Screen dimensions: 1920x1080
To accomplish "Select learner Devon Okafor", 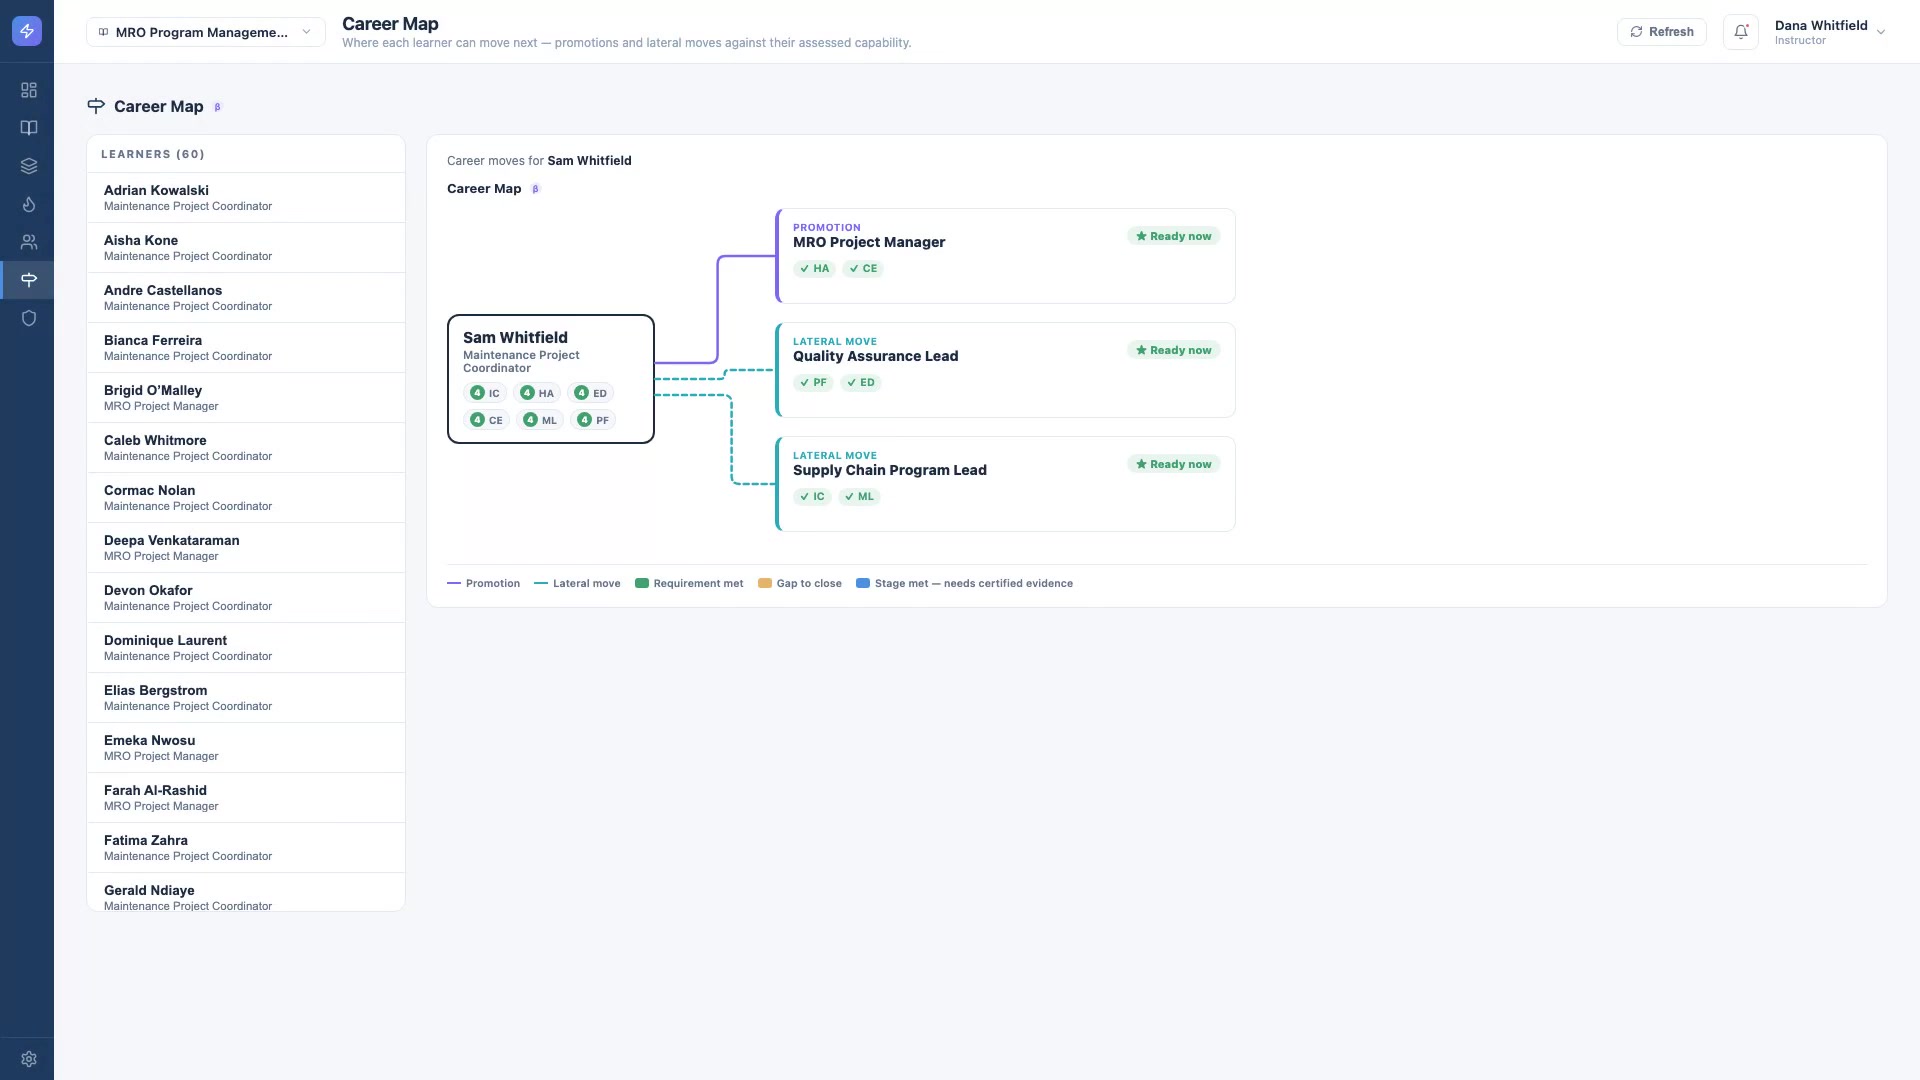I will pos(246,598).
